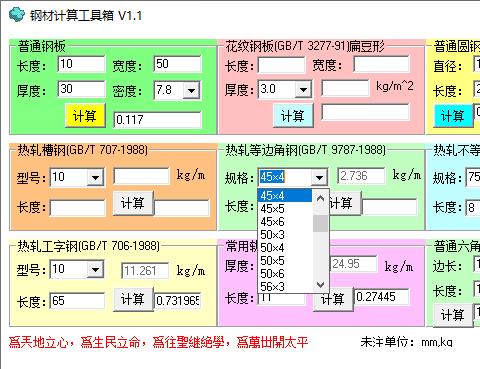This screenshot has width=480, height=369.
Task: Click the 热轧槽钢 result field beside 计算
Action: (182, 208)
